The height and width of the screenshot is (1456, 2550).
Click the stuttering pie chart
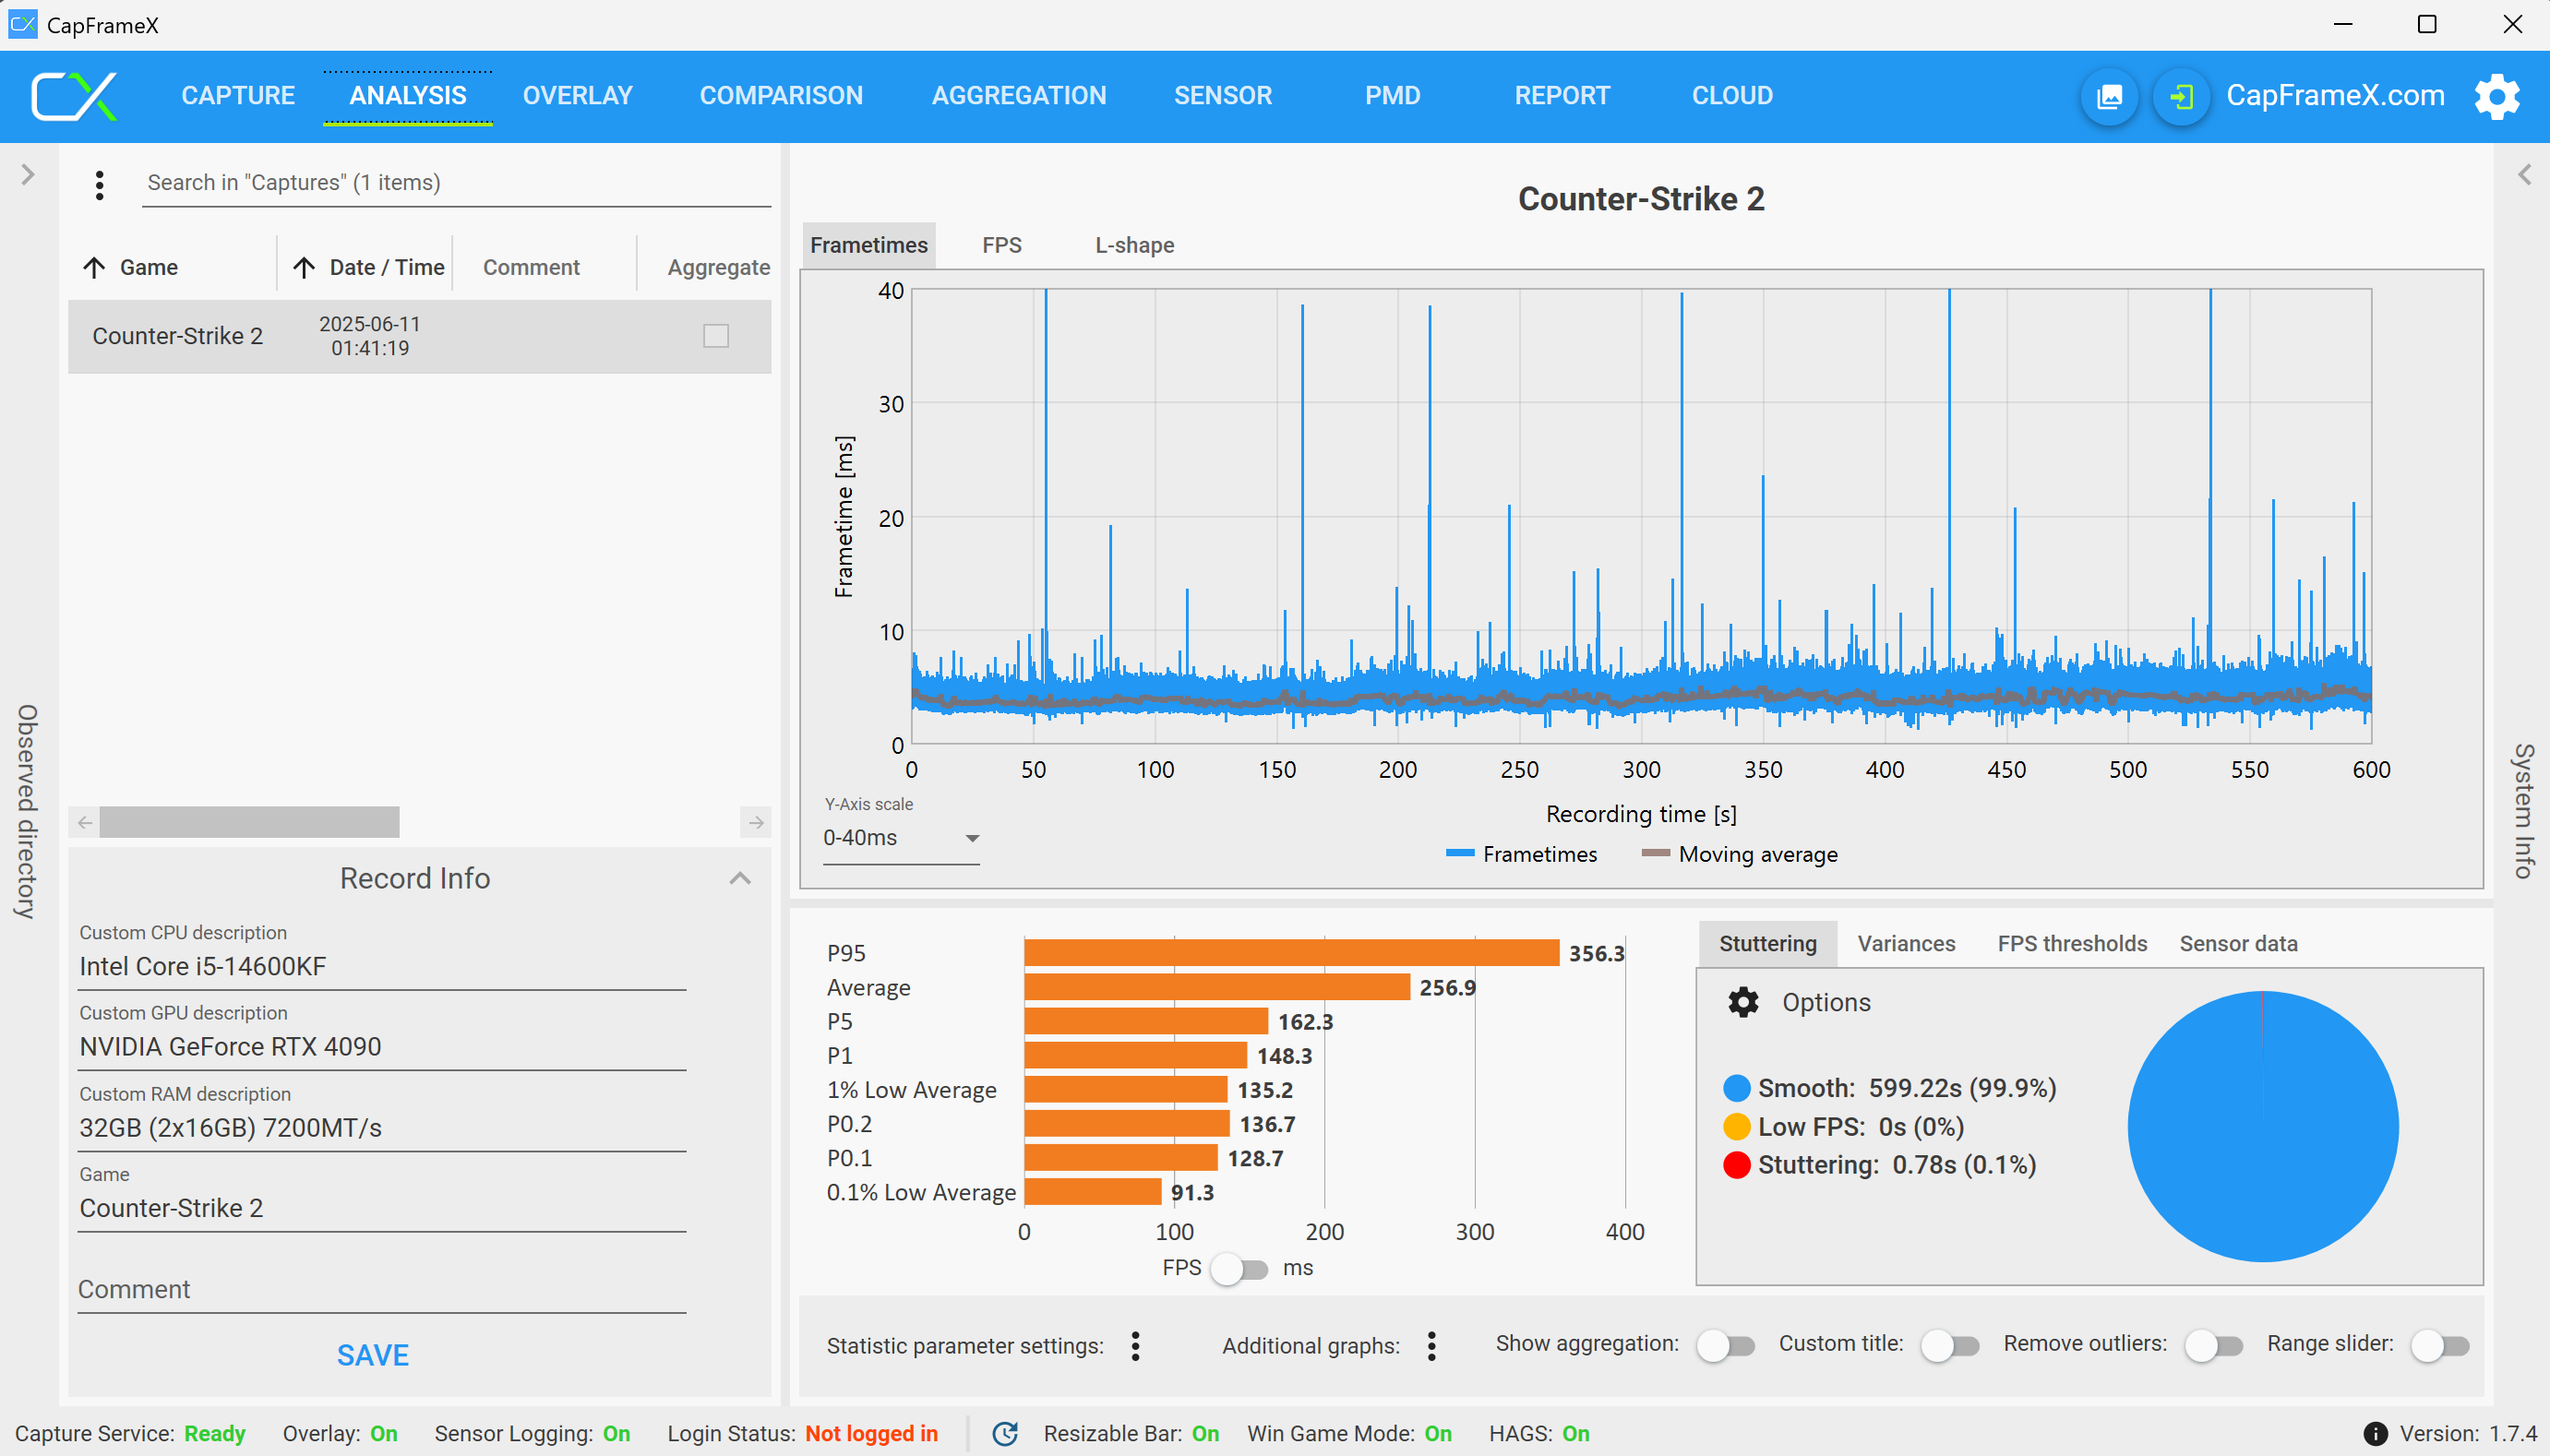(2263, 1126)
